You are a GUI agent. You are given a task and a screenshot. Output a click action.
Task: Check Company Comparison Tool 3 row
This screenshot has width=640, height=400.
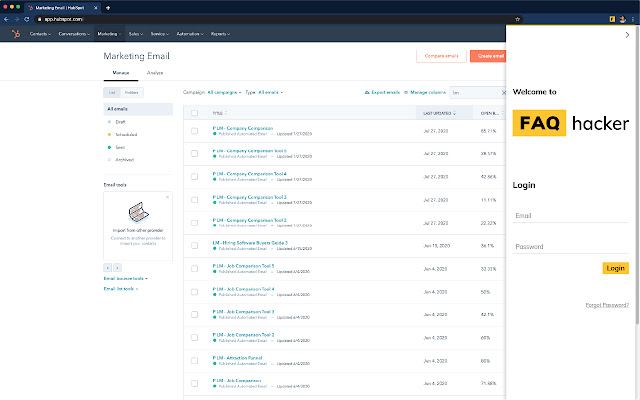[x=195, y=200]
